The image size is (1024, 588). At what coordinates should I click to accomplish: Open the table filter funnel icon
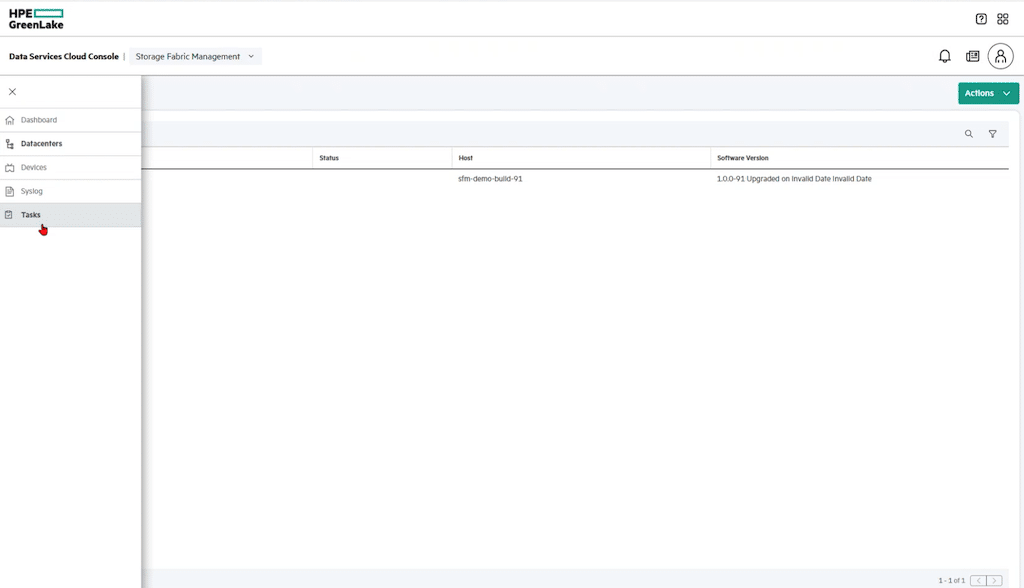coord(992,134)
